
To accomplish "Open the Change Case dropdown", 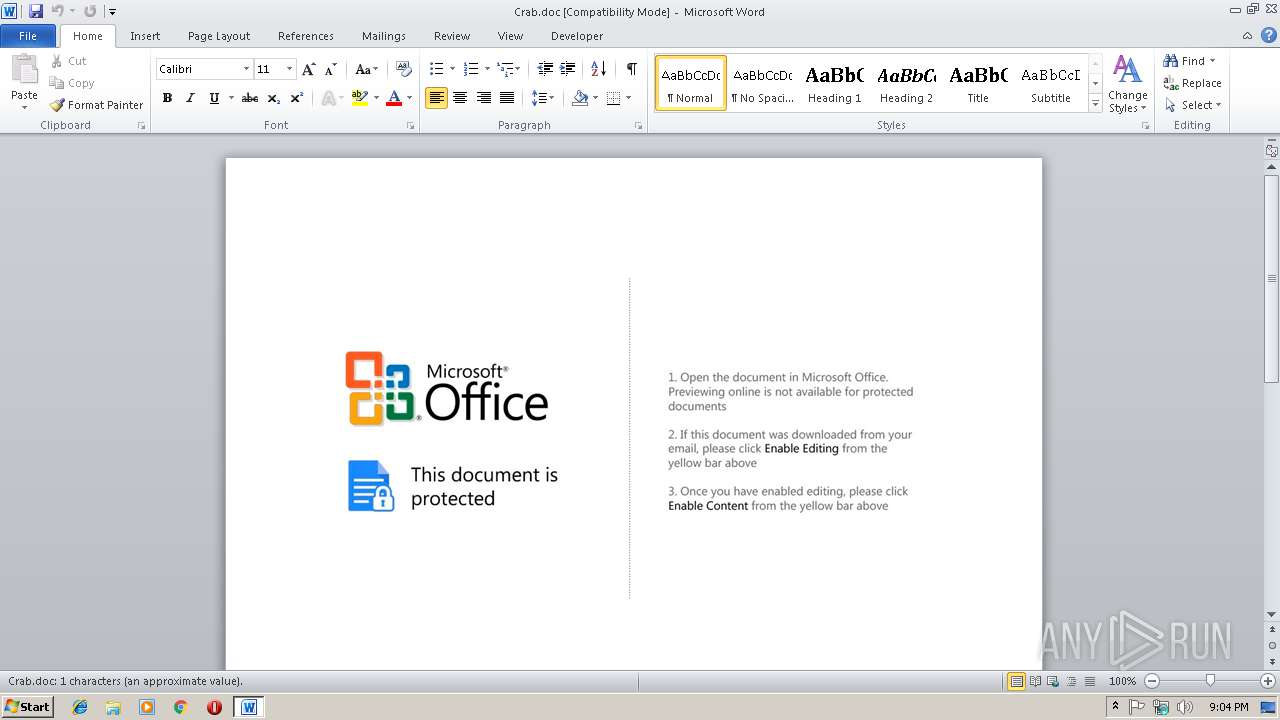I will point(367,69).
